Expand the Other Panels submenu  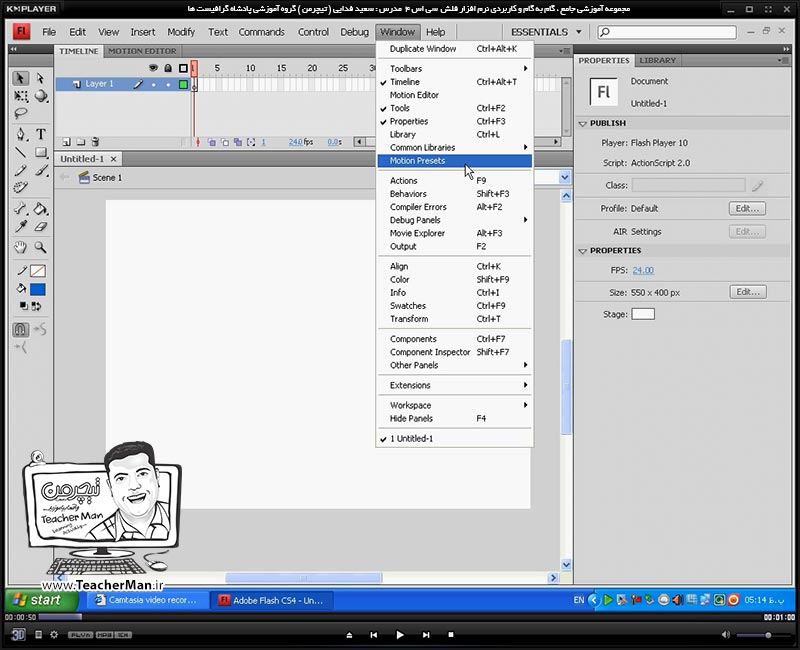(454, 365)
